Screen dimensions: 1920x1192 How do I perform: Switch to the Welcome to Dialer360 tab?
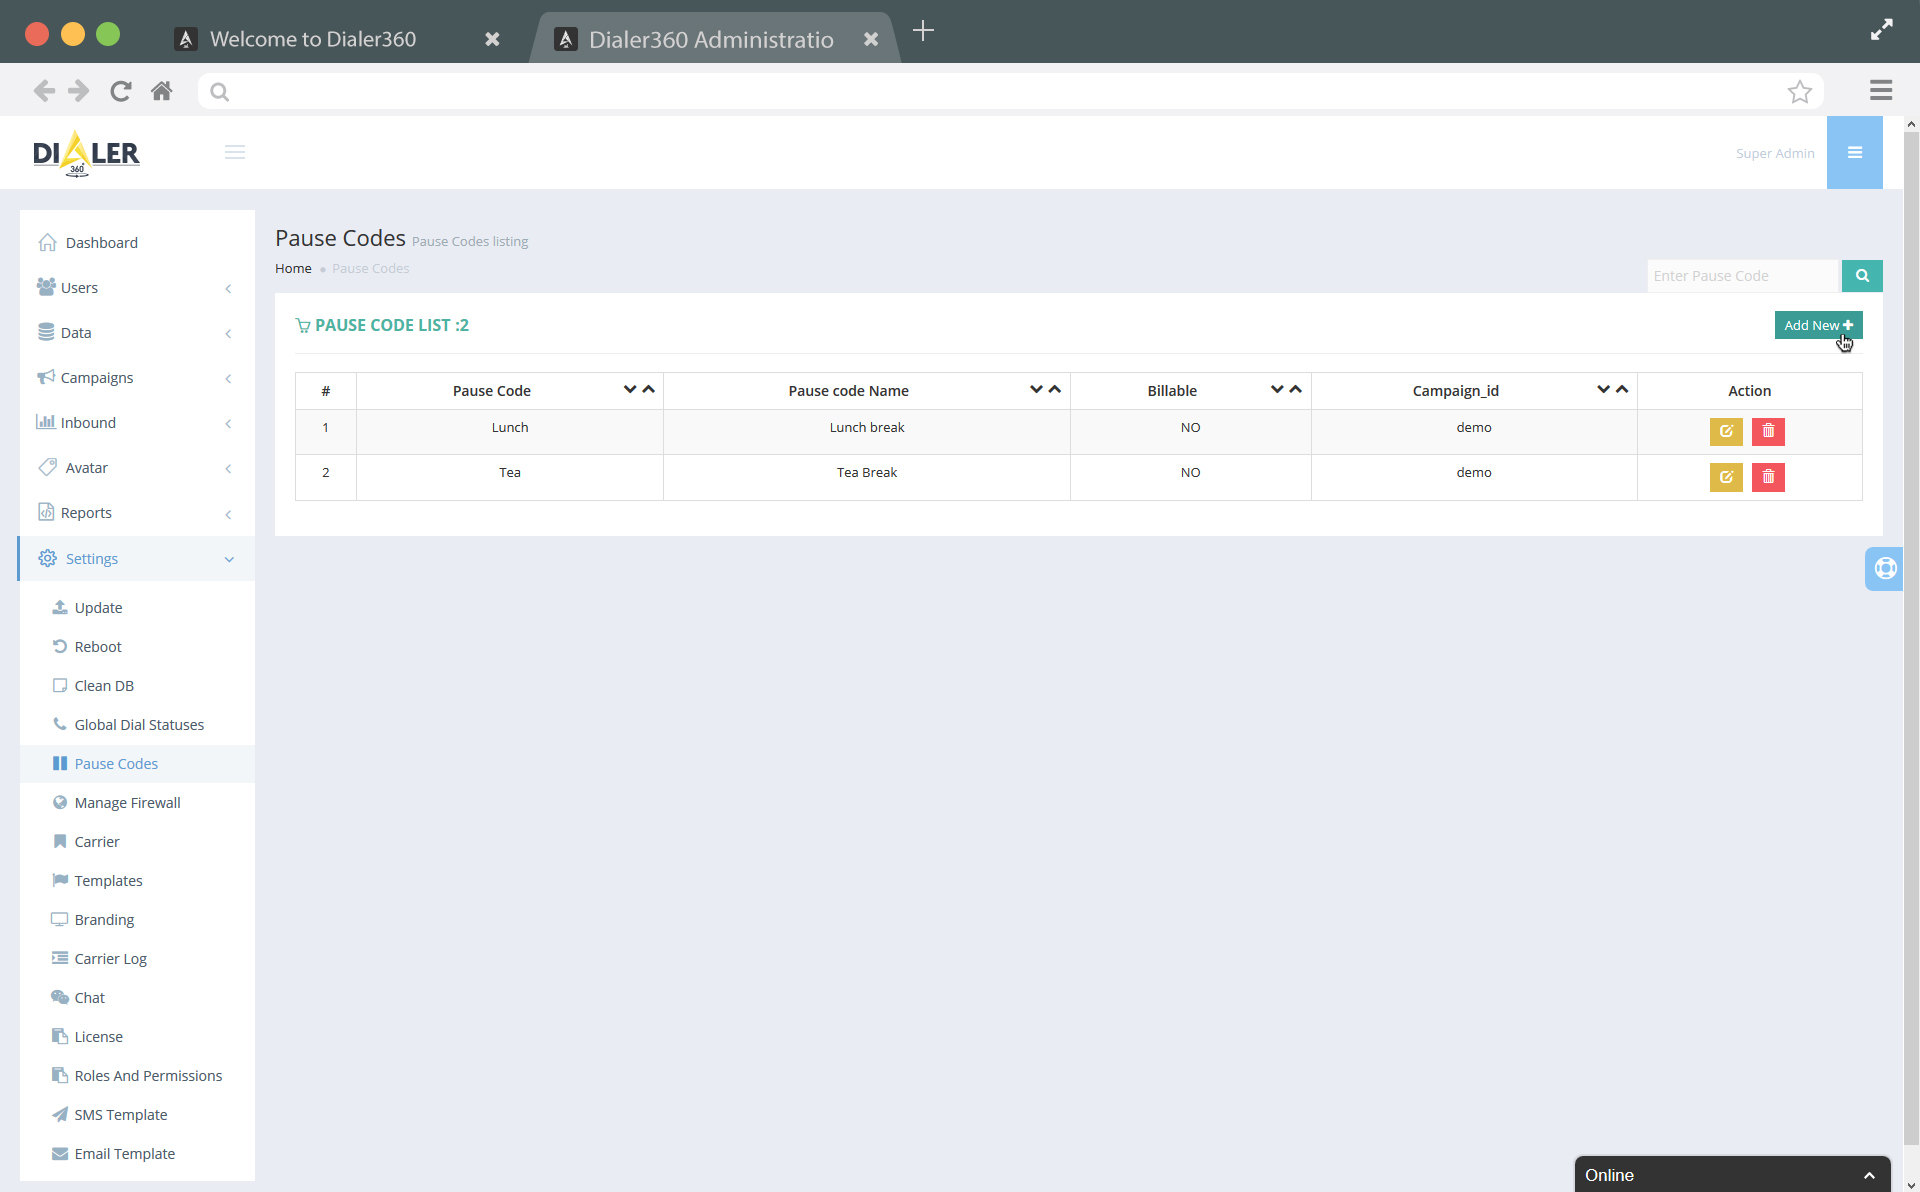pos(313,39)
